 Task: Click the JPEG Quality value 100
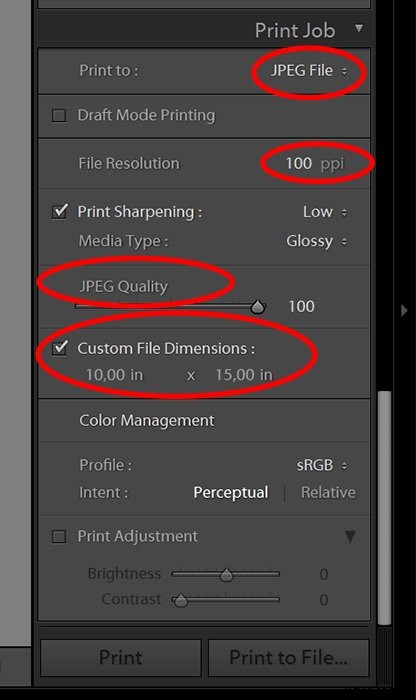coord(301,307)
